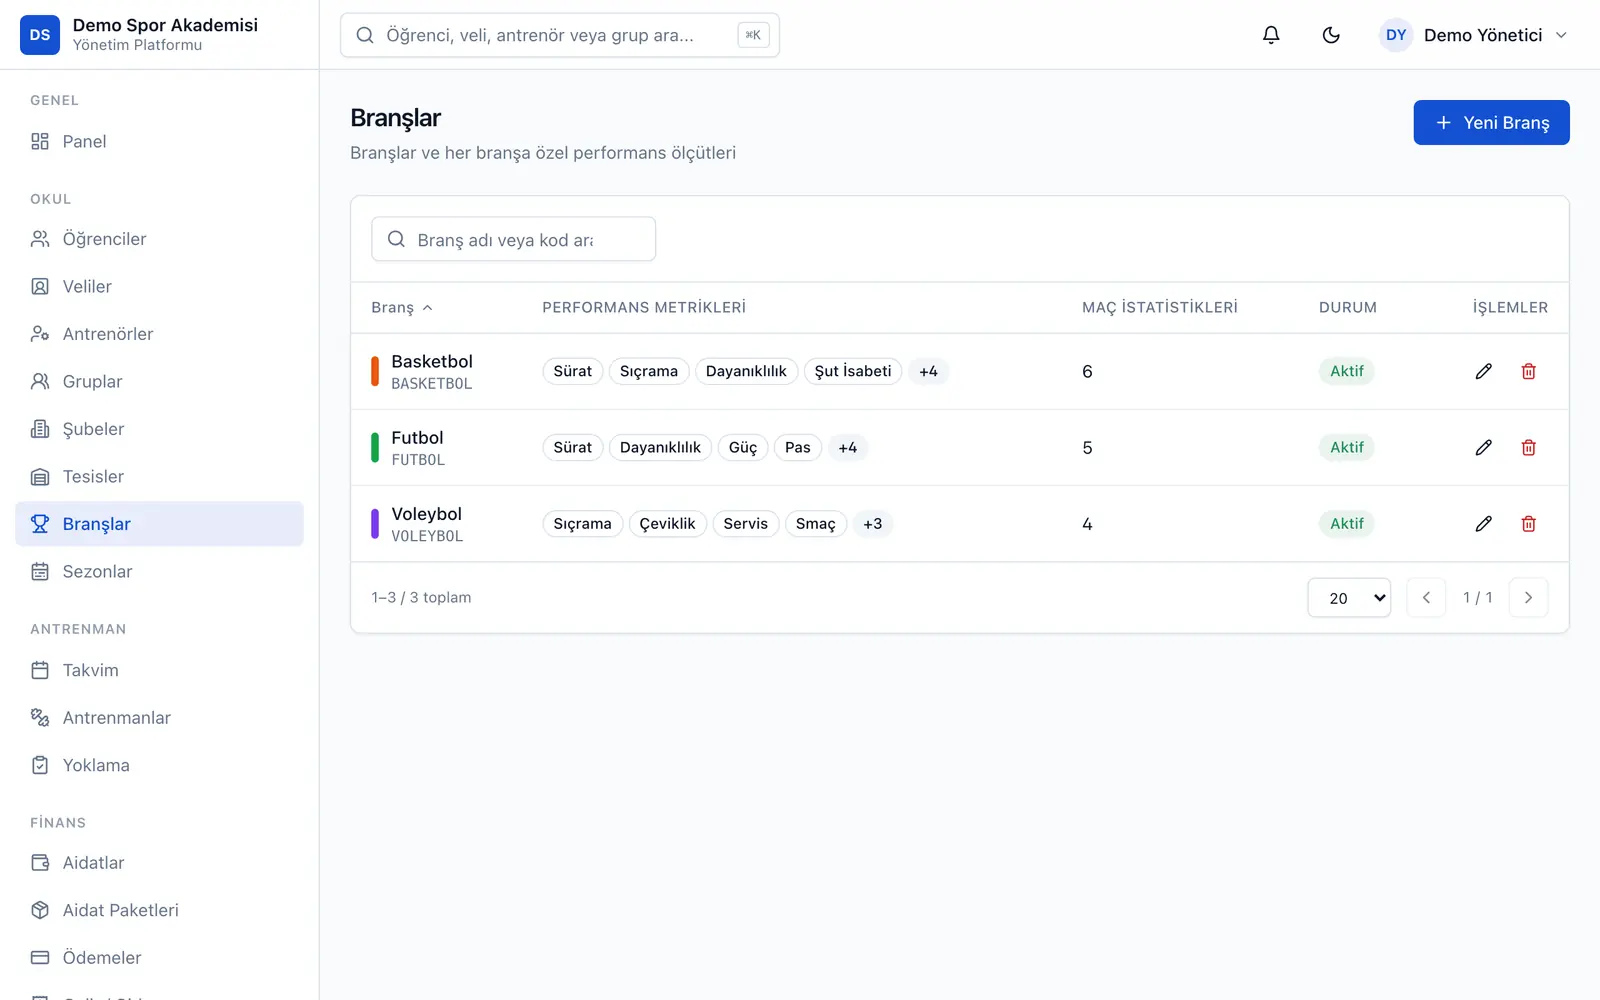Open Takvim page link
The height and width of the screenshot is (1000, 1600).
(159, 670)
